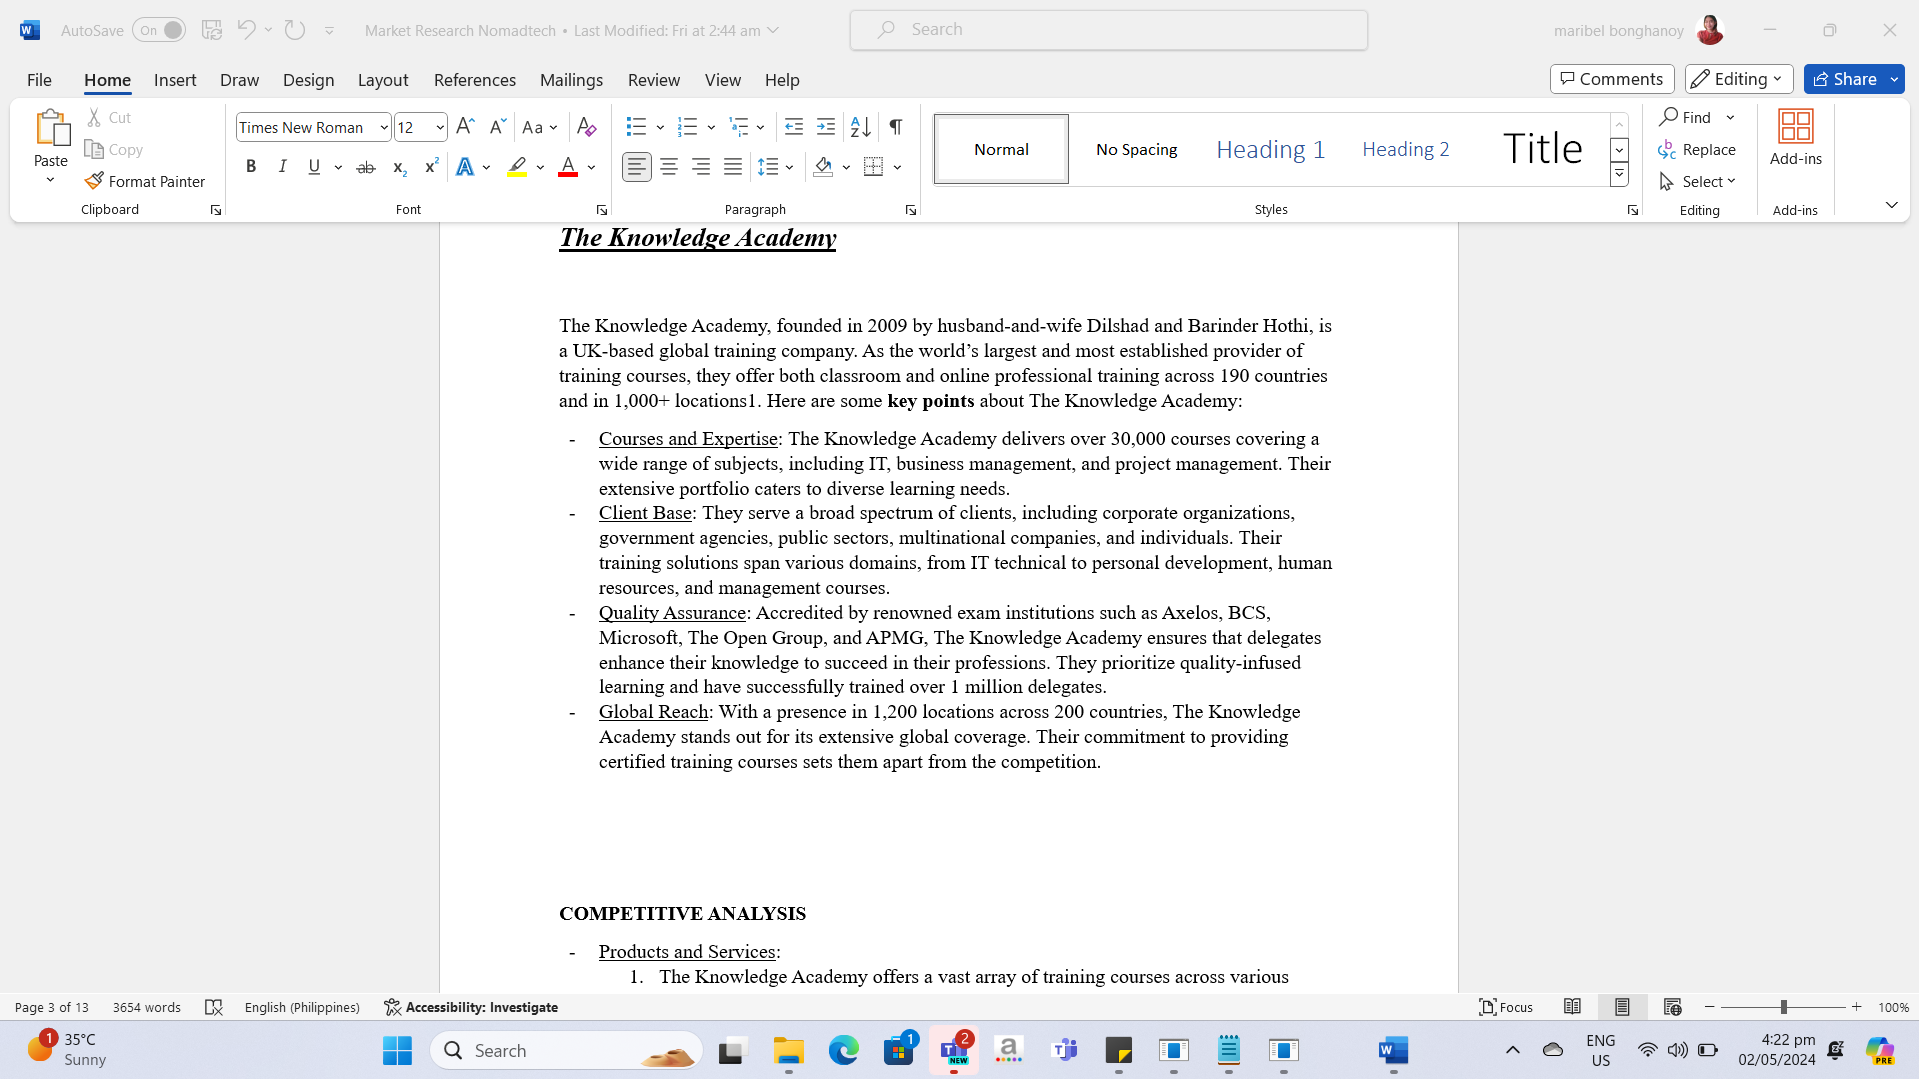Switch to Web Layout view
This screenshot has height=1079, width=1919.
click(x=1672, y=1007)
